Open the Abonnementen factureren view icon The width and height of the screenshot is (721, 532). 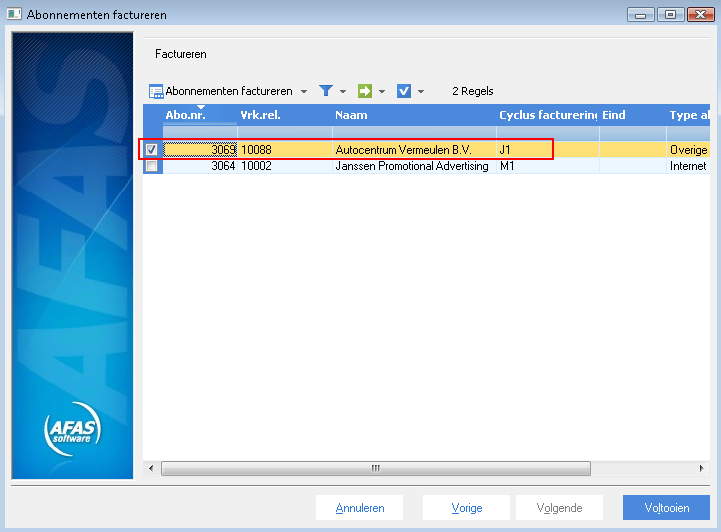(x=156, y=91)
